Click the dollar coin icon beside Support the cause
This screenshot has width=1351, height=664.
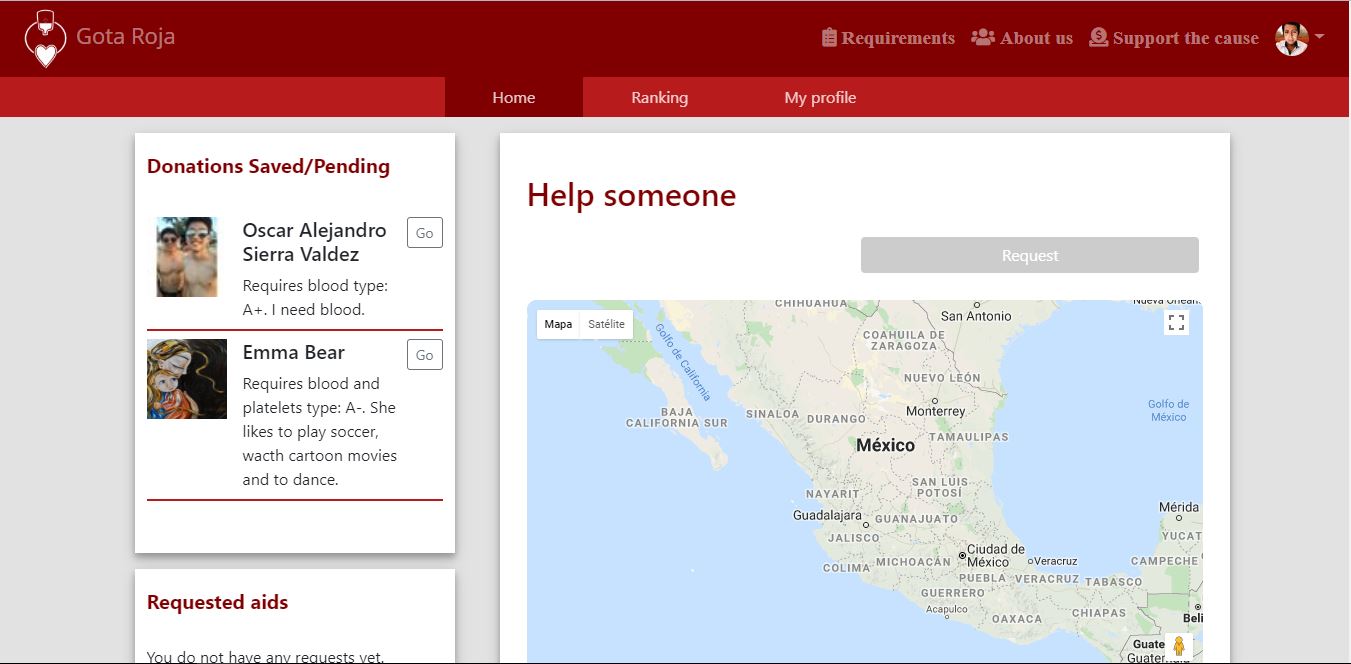click(1098, 37)
